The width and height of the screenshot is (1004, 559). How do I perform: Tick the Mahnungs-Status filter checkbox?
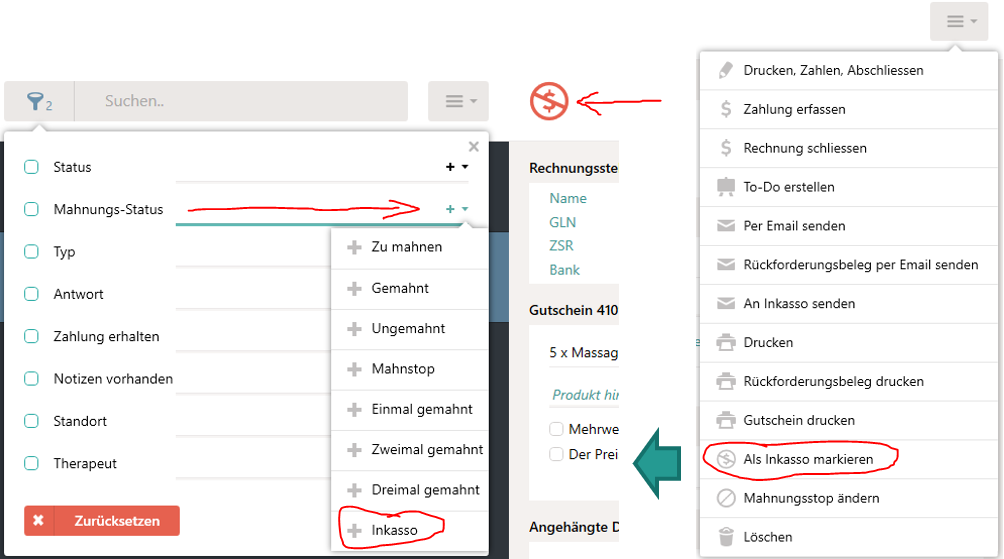tap(31, 209)
